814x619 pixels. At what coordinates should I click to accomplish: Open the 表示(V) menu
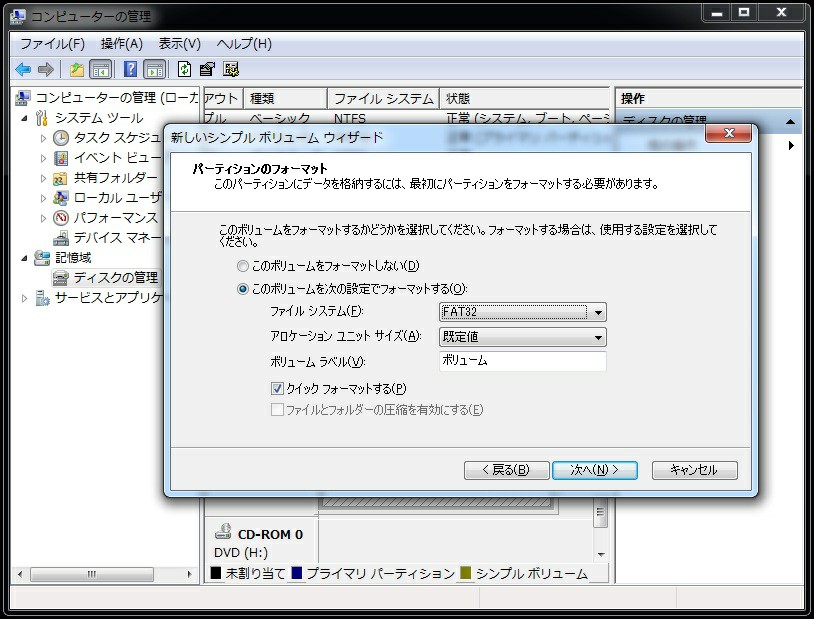coord(179,44)
